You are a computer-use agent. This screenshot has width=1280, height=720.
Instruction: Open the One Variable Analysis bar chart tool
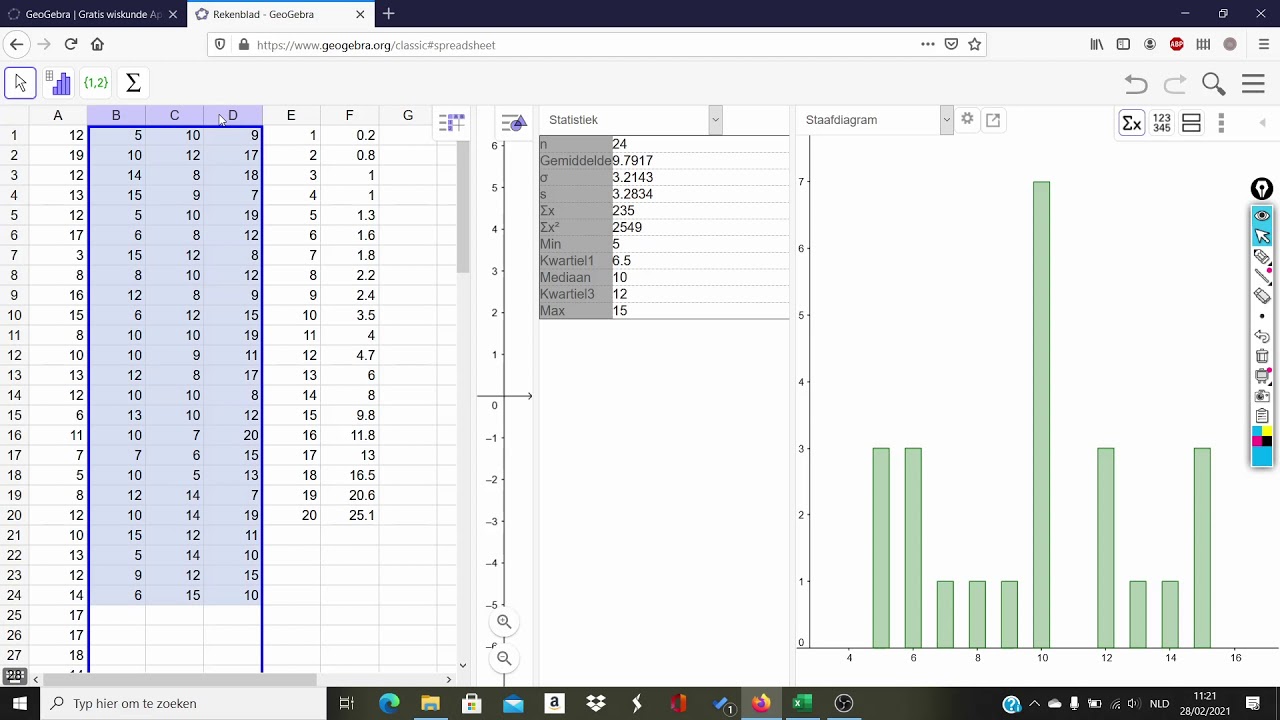[58, 83]
